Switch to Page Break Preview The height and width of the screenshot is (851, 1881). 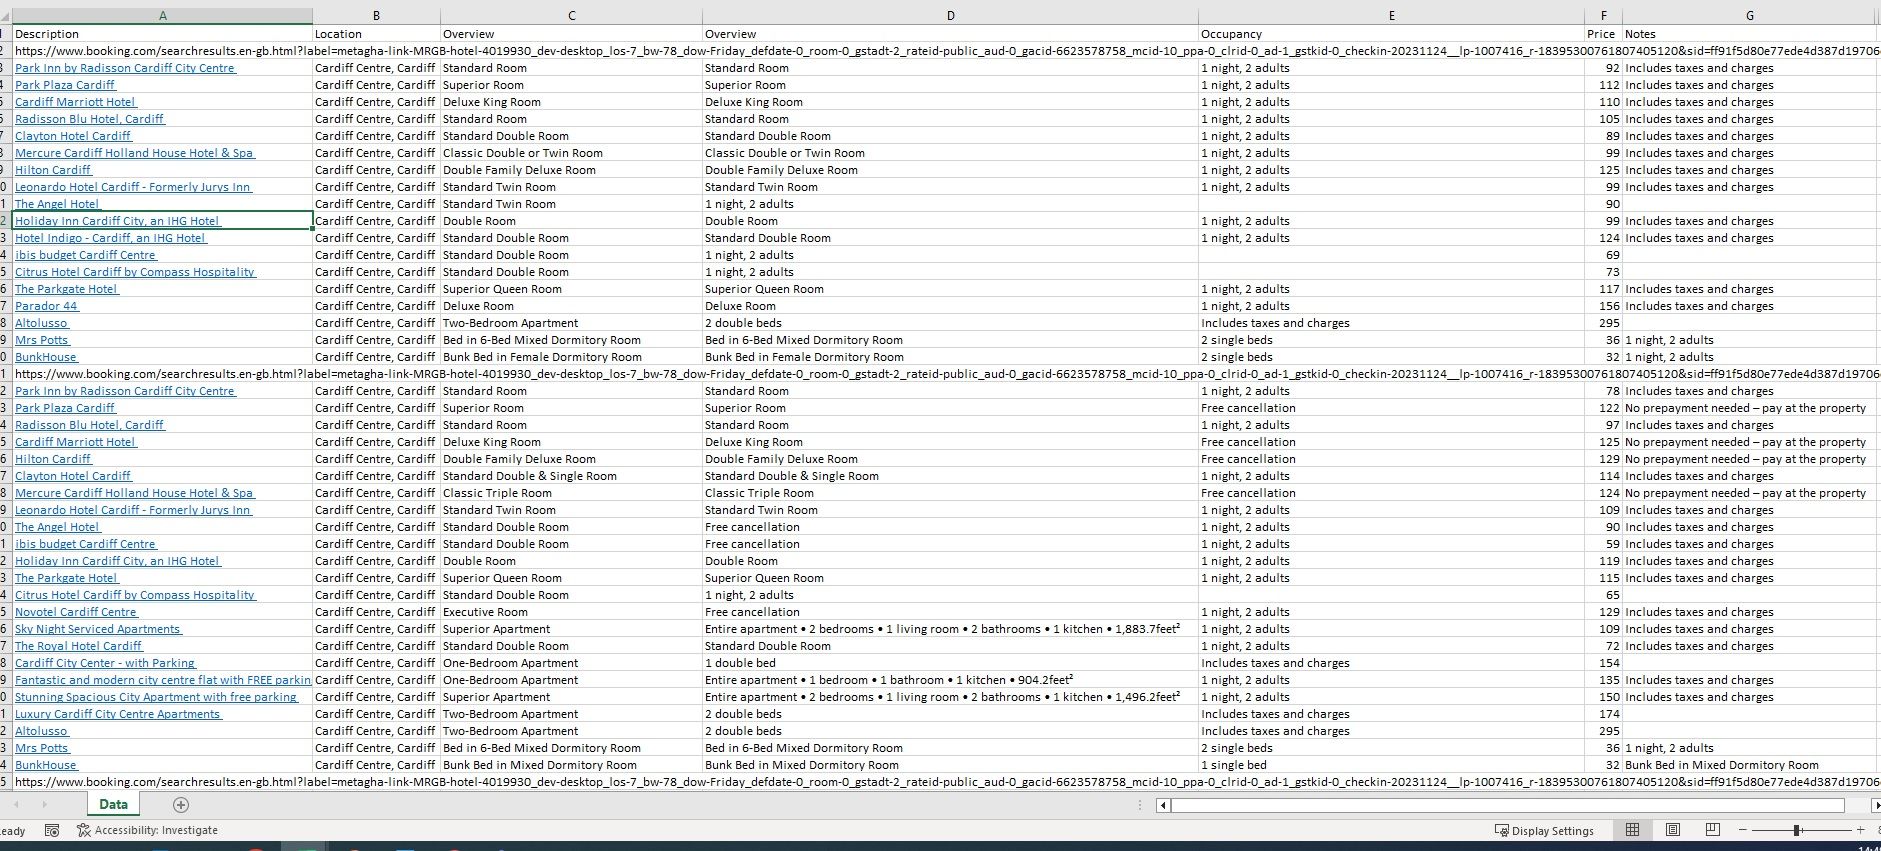(x=1712, y=830)
